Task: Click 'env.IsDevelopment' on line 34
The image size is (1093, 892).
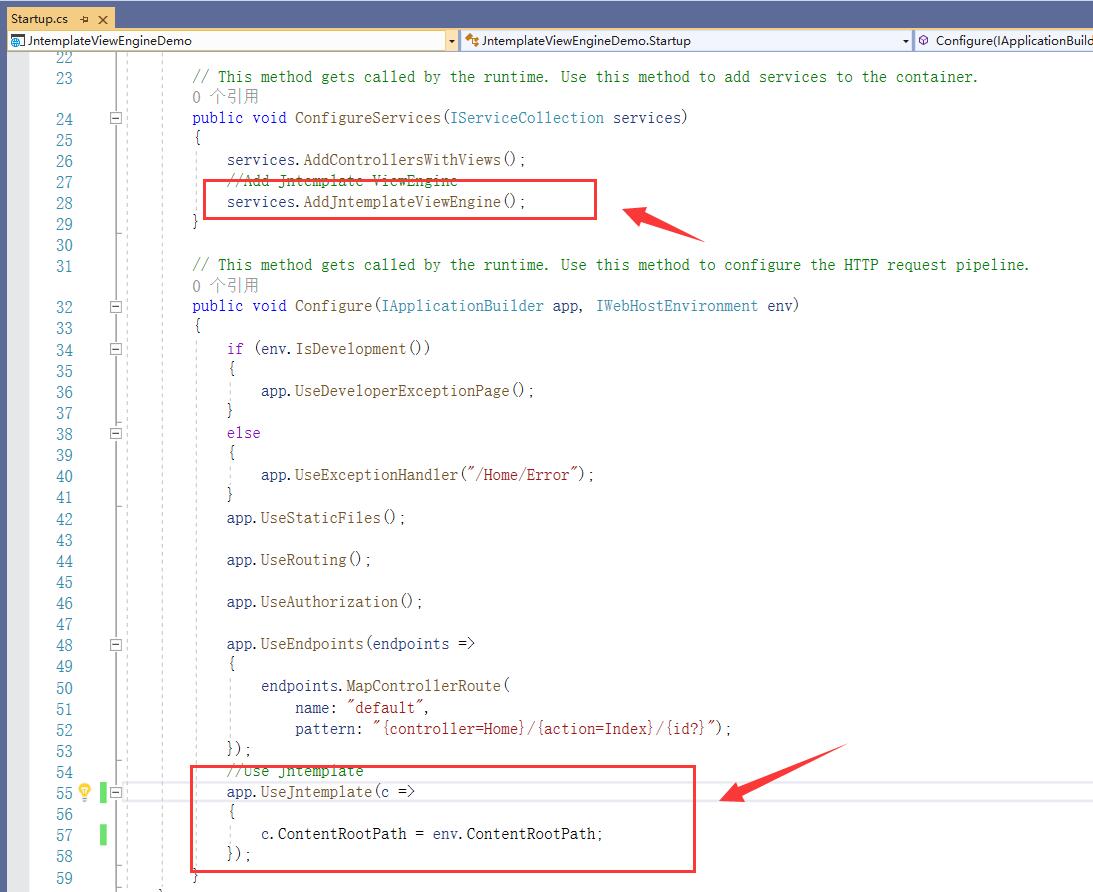Action: point(333,348)
